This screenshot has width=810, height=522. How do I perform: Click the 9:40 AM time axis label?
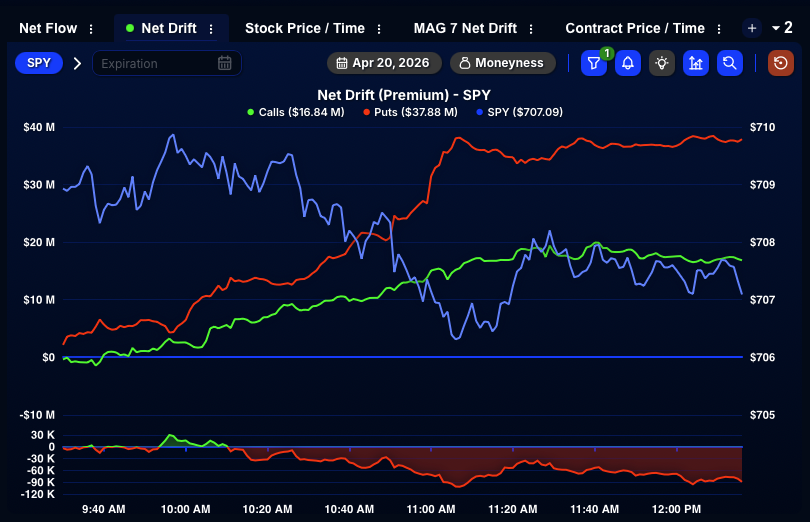click(x=103, y=509)
